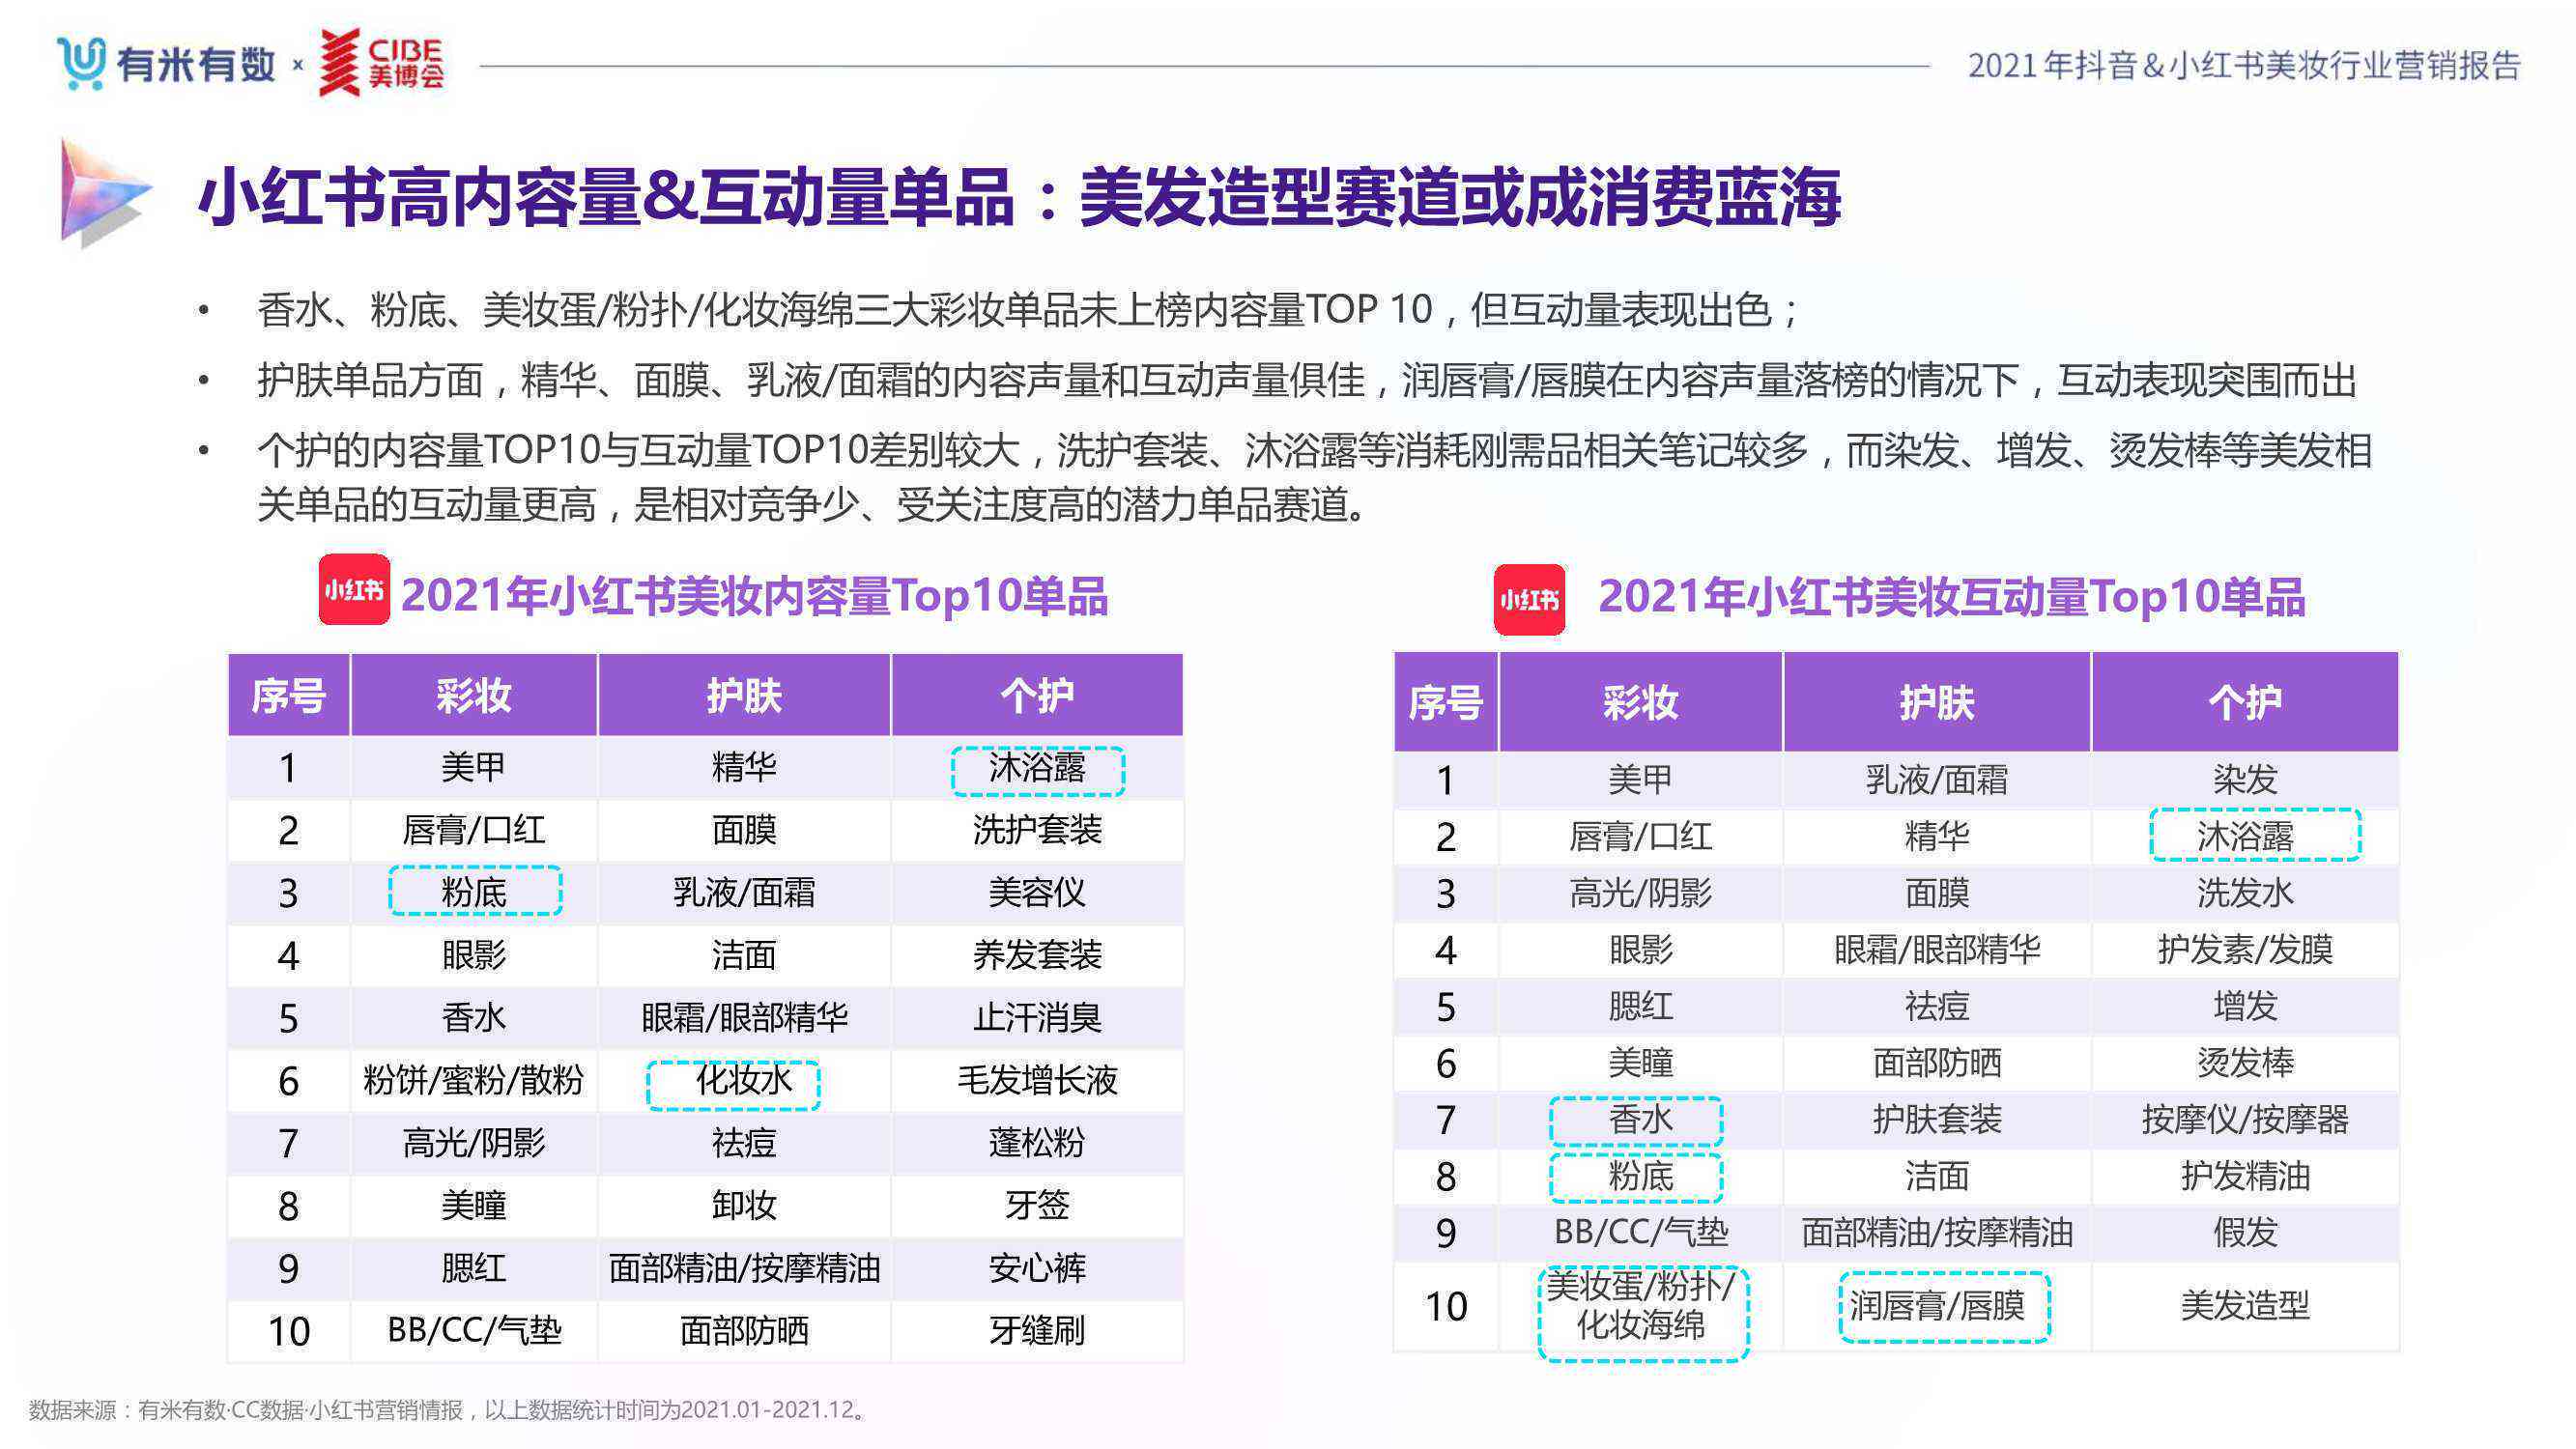The image size is (2576, 1449).
Task: Click the 个护 header of the 互动量 table
Action: (x=2245, y=702)
